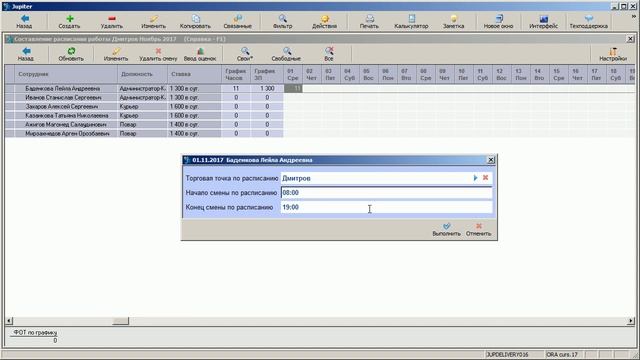This screenshot has width=640, height=360.
Task: Click the Сотрудник column header
Action: [x=66, y=74]
